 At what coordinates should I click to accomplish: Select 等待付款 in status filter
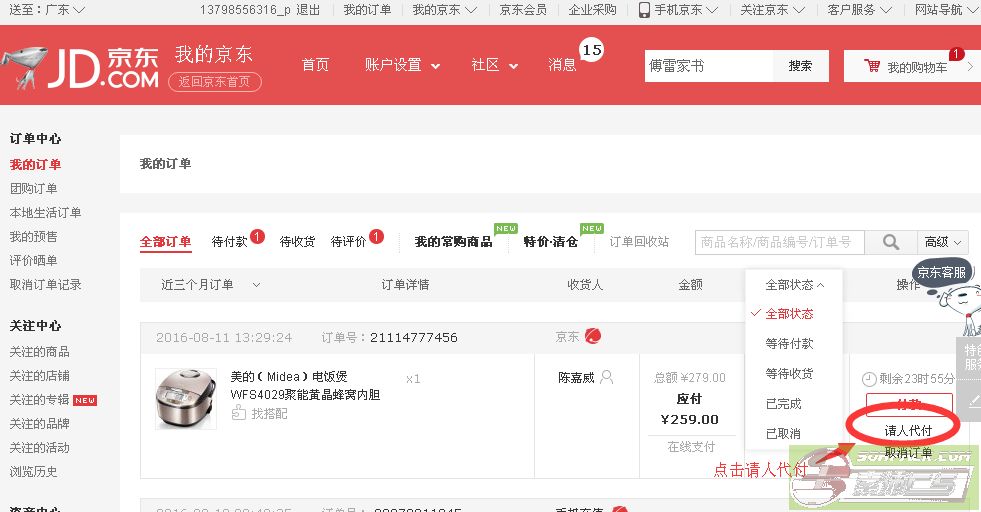click(789, 344)
